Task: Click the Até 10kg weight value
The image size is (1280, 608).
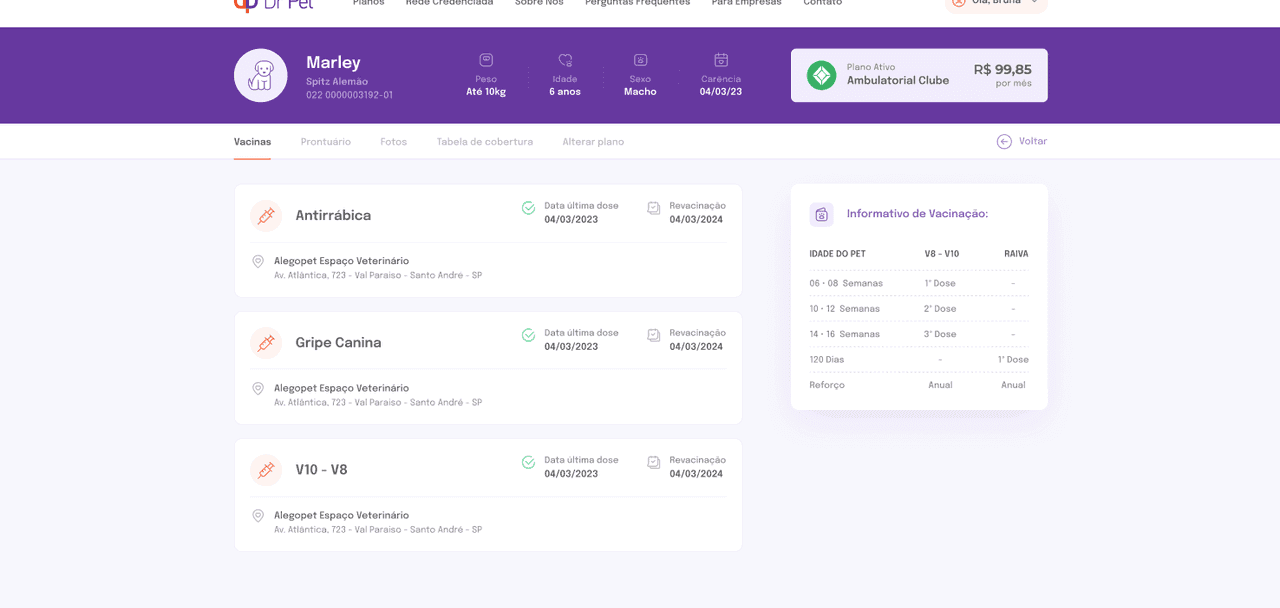Action: click(x=486, y=92)
